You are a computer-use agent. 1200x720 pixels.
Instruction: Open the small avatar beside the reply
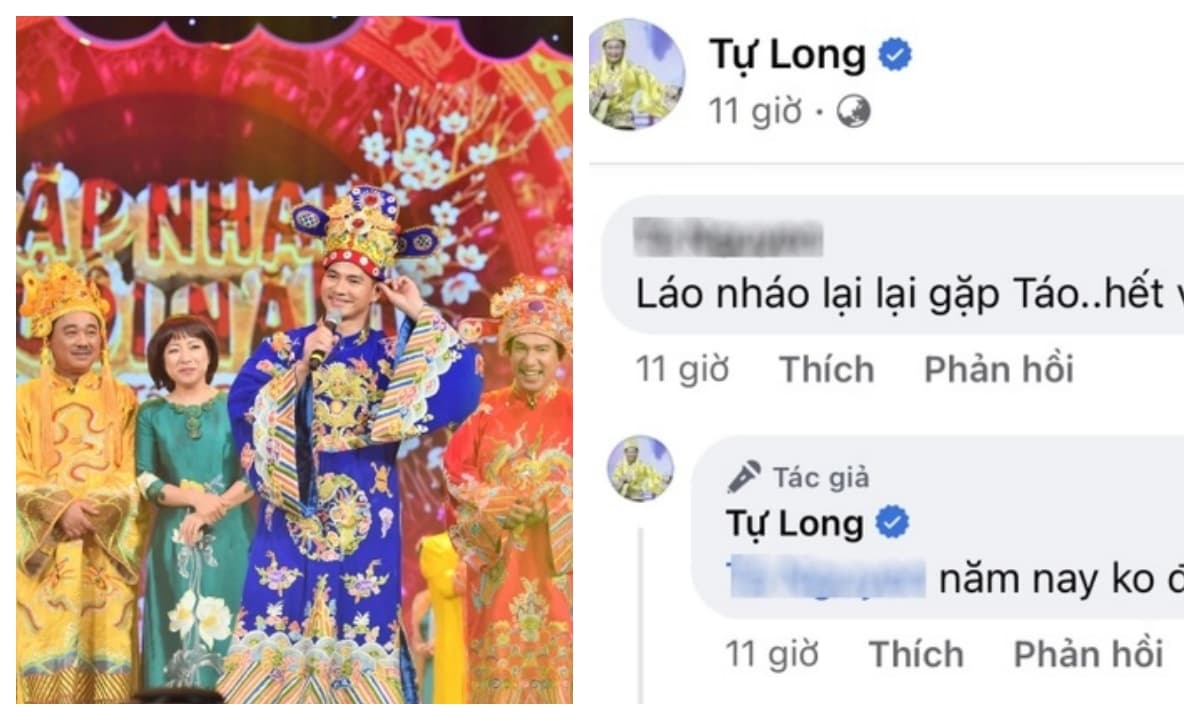click(x=641, y=469)
